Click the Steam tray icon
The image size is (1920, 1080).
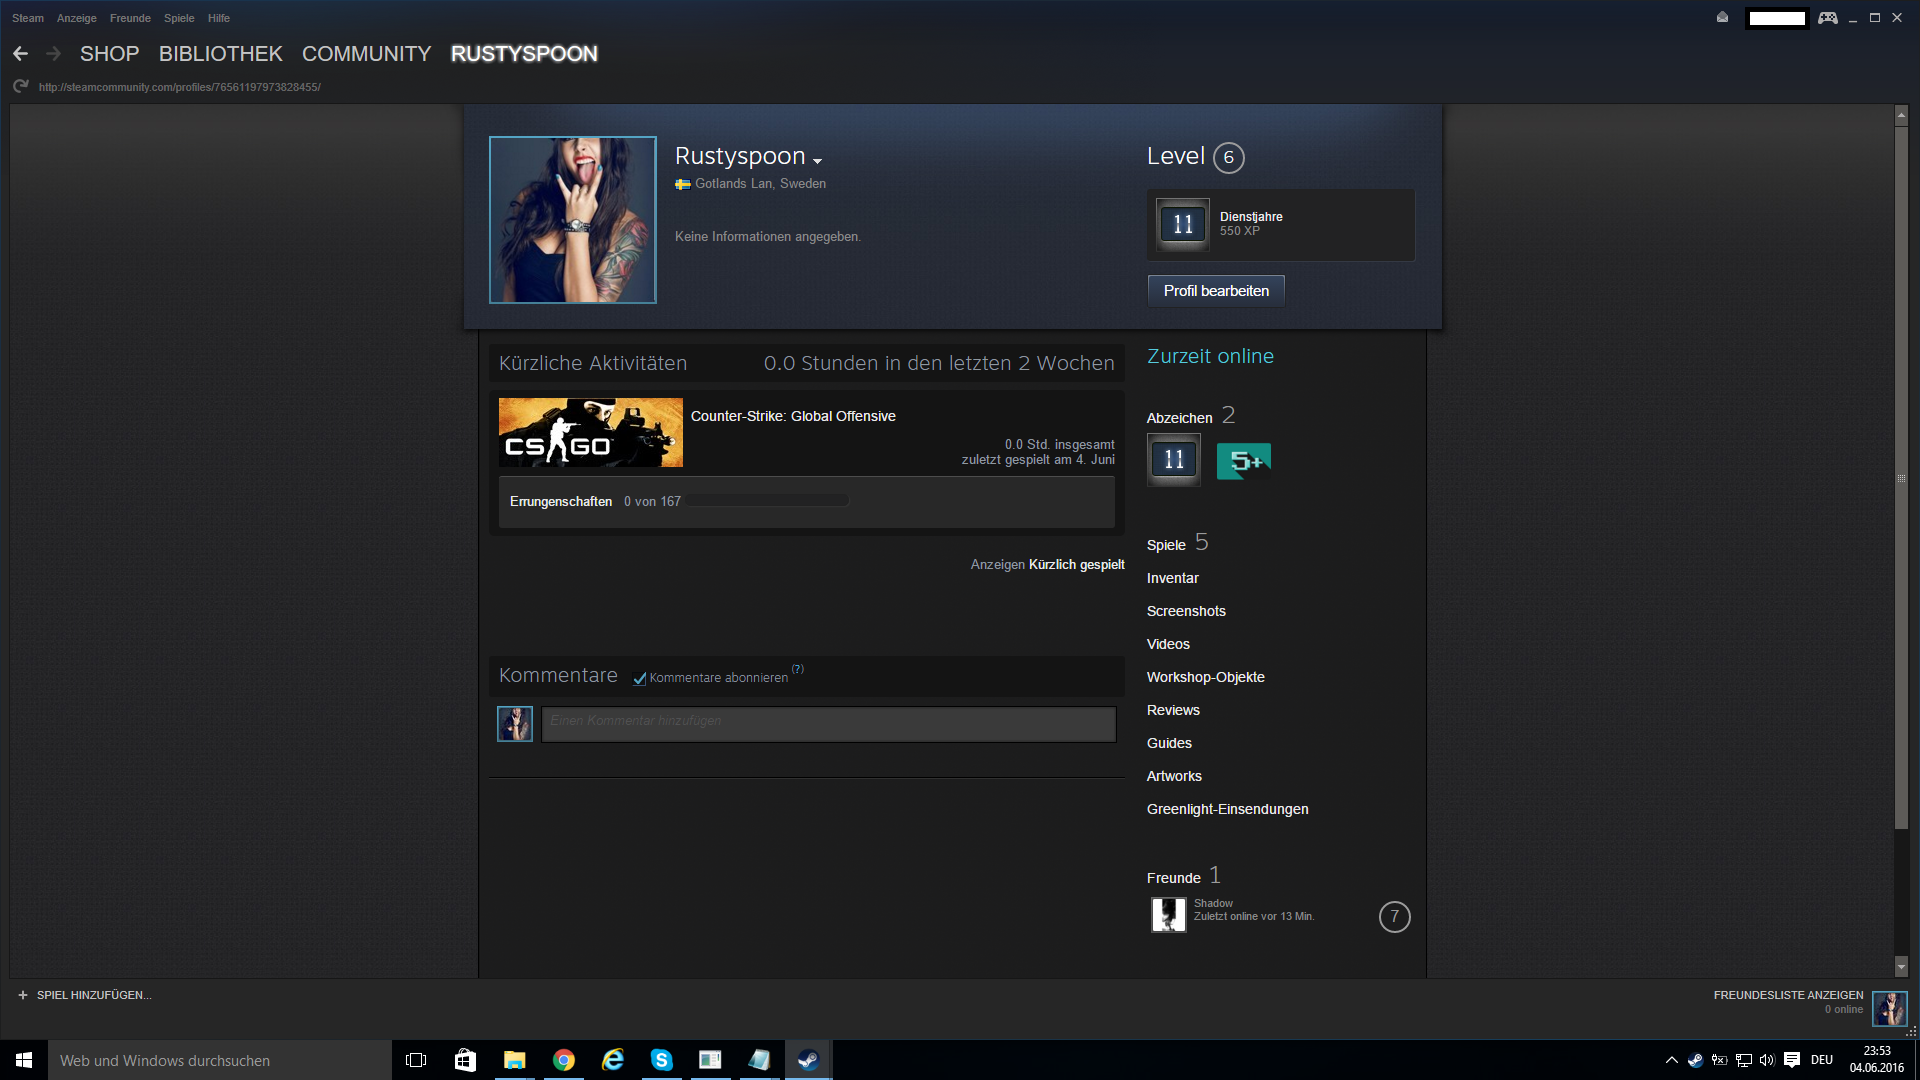[1695, 1060]
